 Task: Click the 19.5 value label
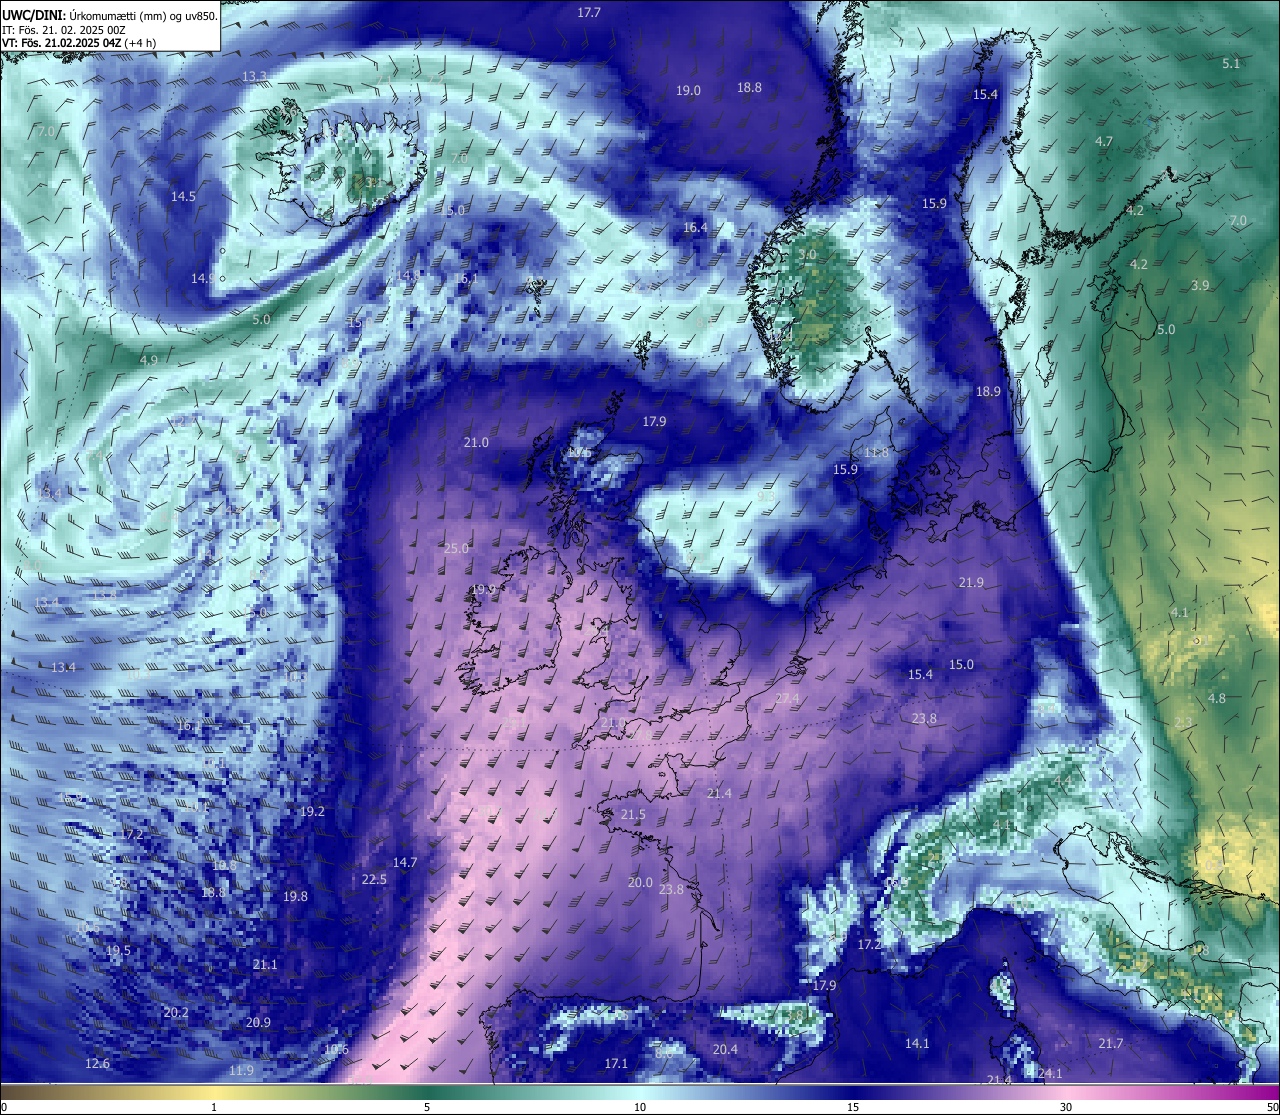click(118, 951)
